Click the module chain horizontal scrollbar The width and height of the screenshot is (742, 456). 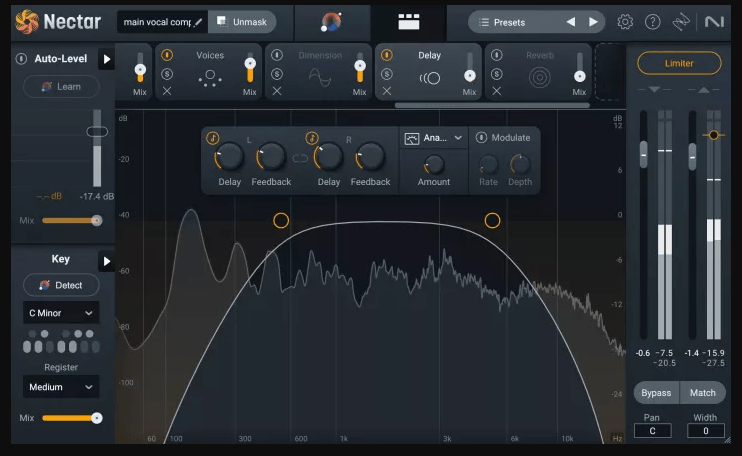click(492, 105)
